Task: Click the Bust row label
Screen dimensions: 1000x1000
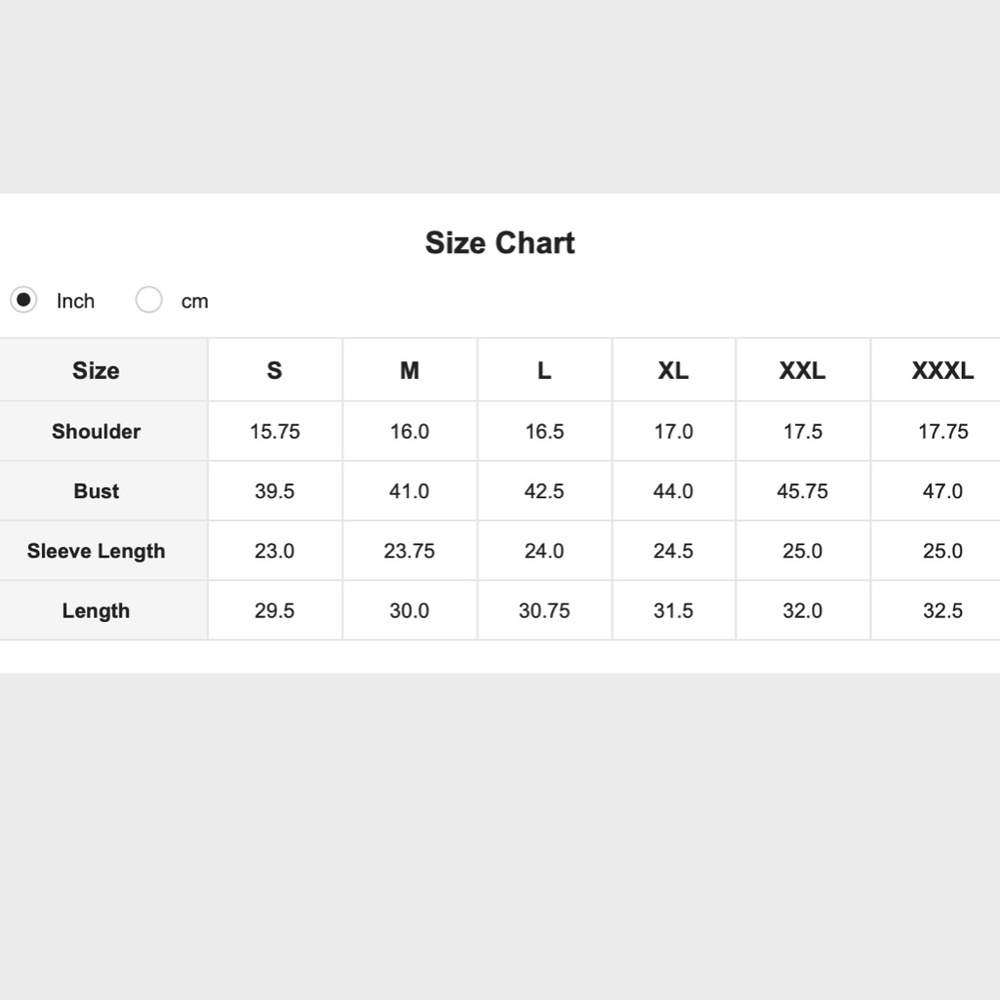Action: coord(96,491)
